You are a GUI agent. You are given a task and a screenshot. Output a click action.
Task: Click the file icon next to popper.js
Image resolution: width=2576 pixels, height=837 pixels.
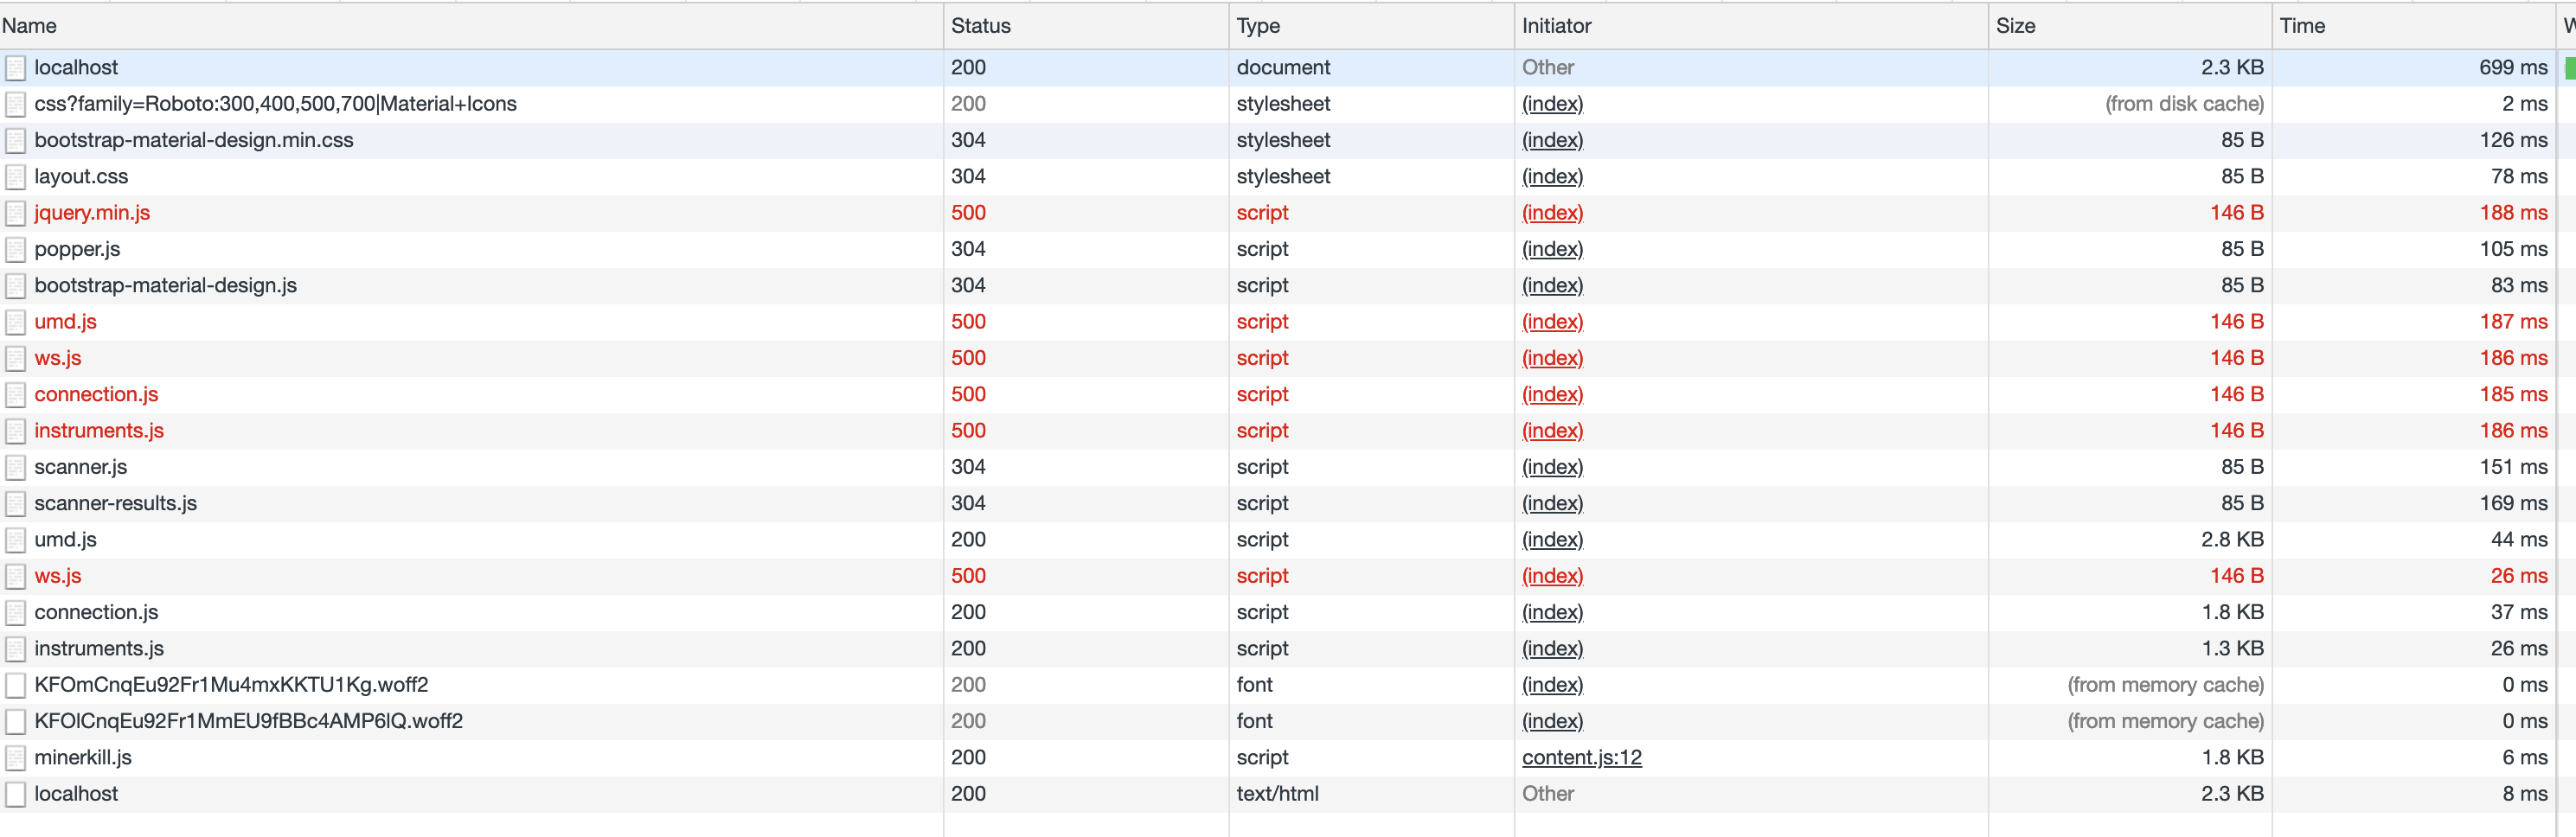(15, 248)
